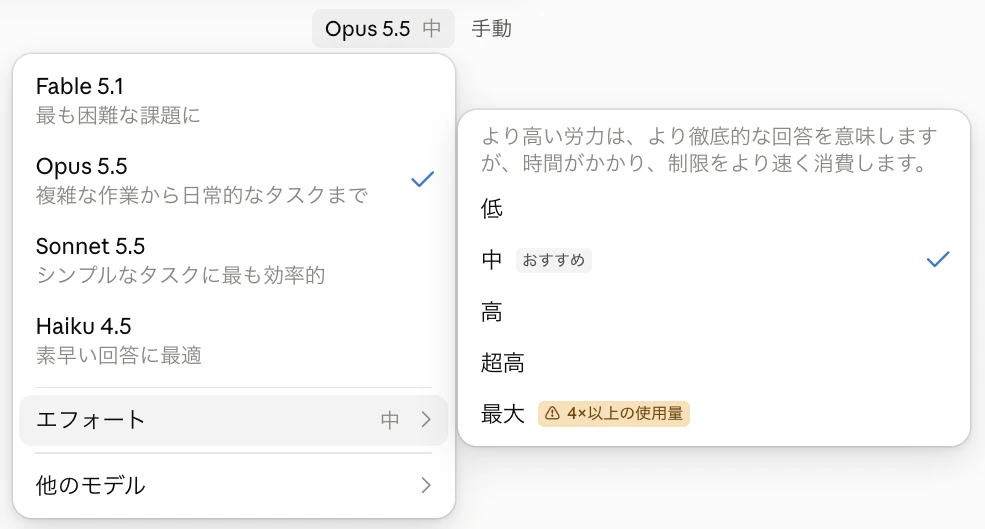Open the Opus 5.5 model selector button
985x529 pixels.
[x=383, y=28]
